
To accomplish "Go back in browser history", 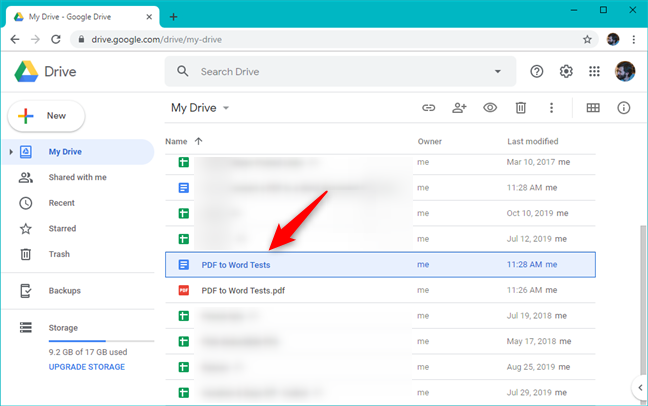I will (x=15, y=39).
